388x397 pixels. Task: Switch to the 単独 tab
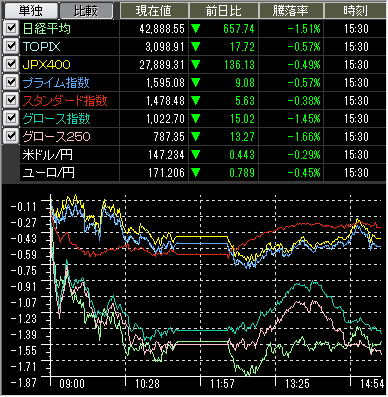click(31, 11)
